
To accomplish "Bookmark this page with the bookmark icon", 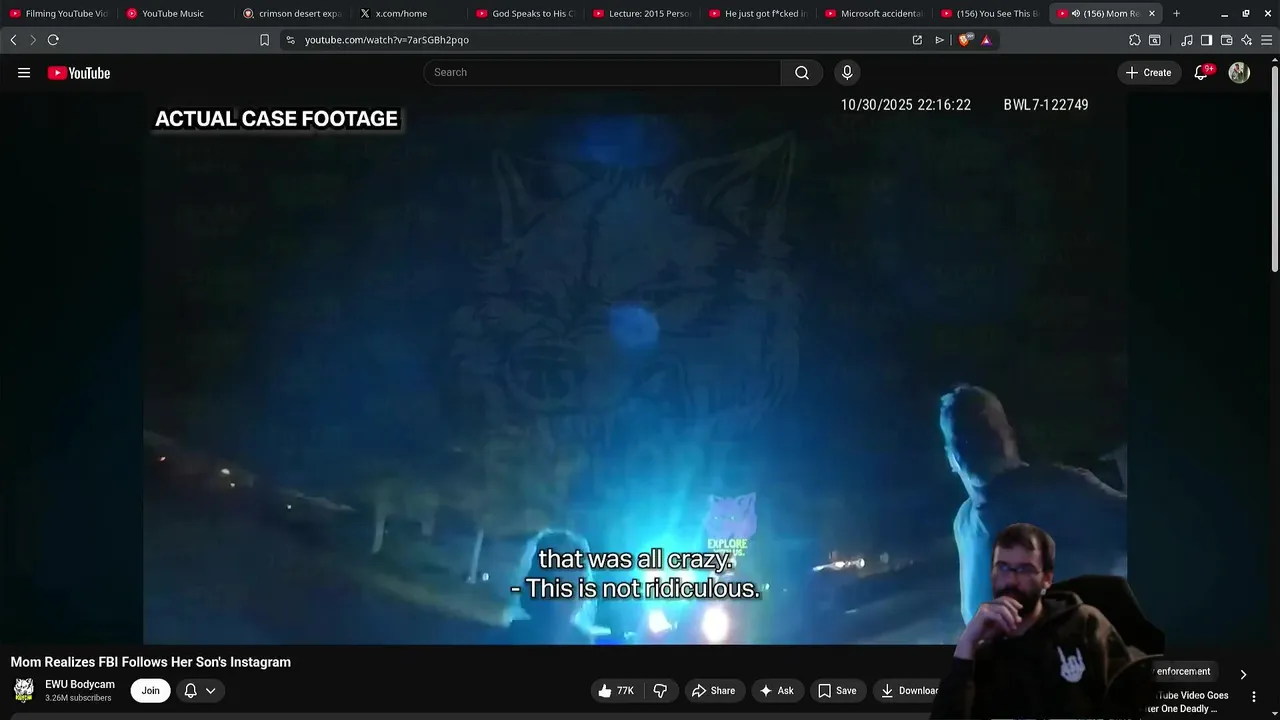I will 264,40.
